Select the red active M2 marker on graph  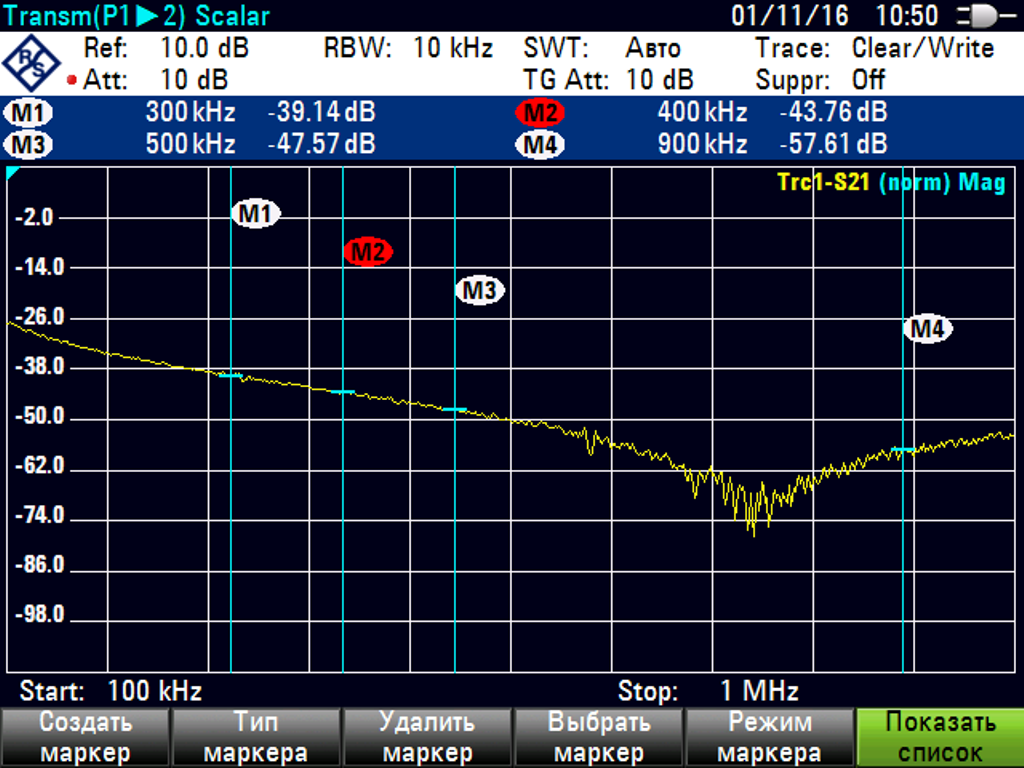click(x=368, y=252)
